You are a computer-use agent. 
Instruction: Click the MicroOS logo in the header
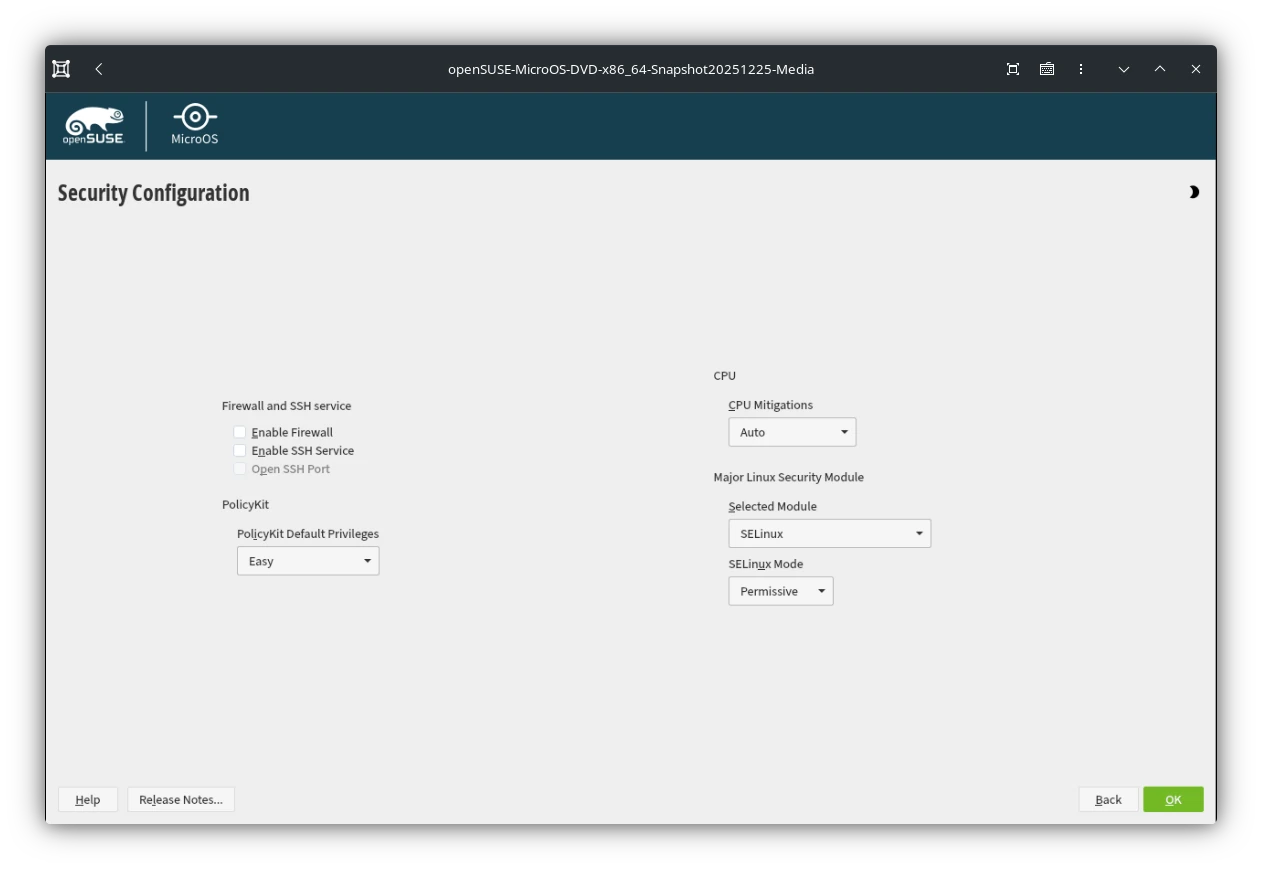coord(193,122)
